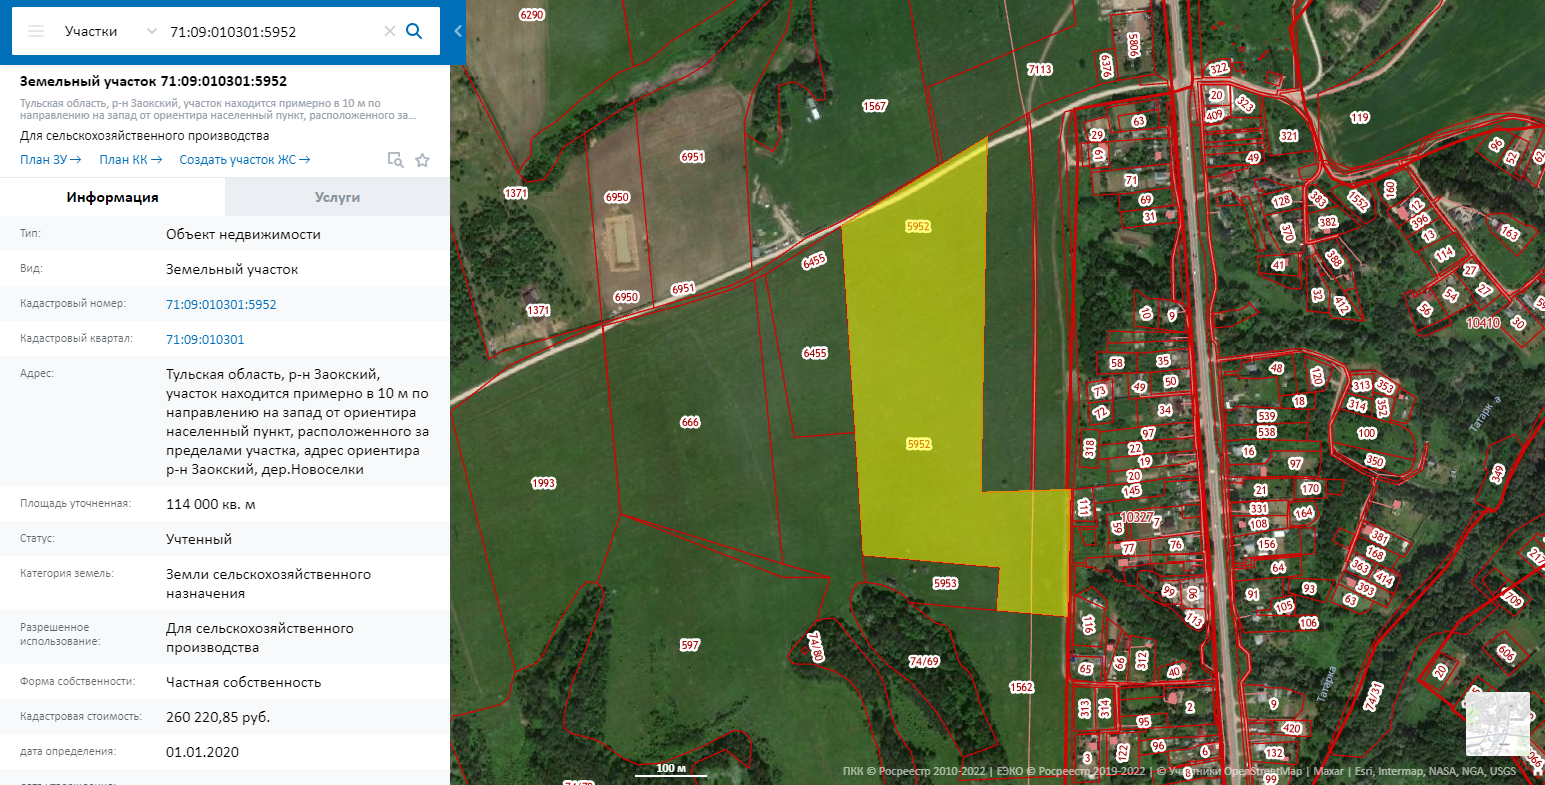Select map parcel labeled 666
Viewport: 1545px width, 785px height.
[690, 422]
